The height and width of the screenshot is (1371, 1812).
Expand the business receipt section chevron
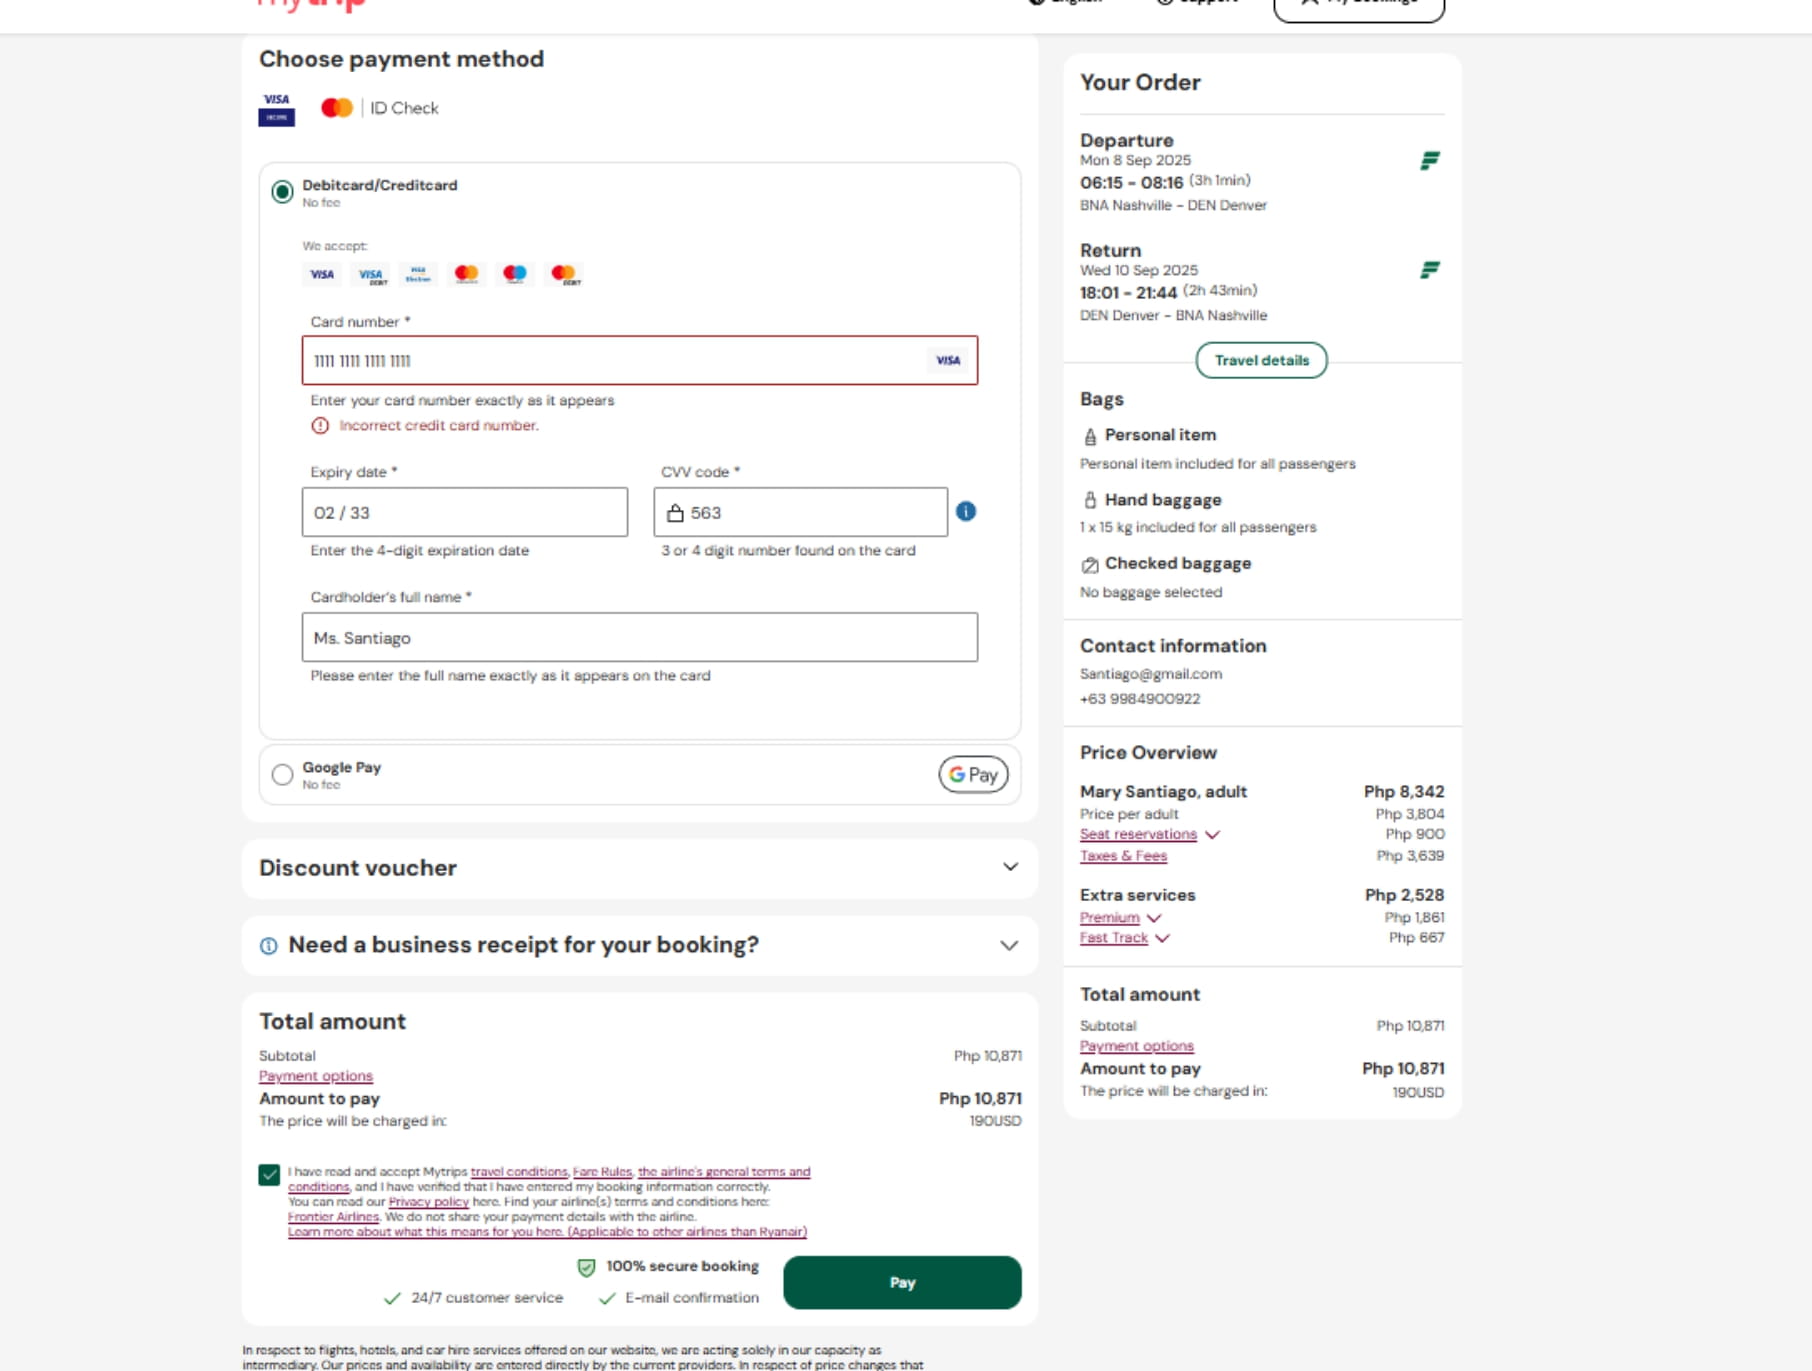click(x=1009, y=946)
